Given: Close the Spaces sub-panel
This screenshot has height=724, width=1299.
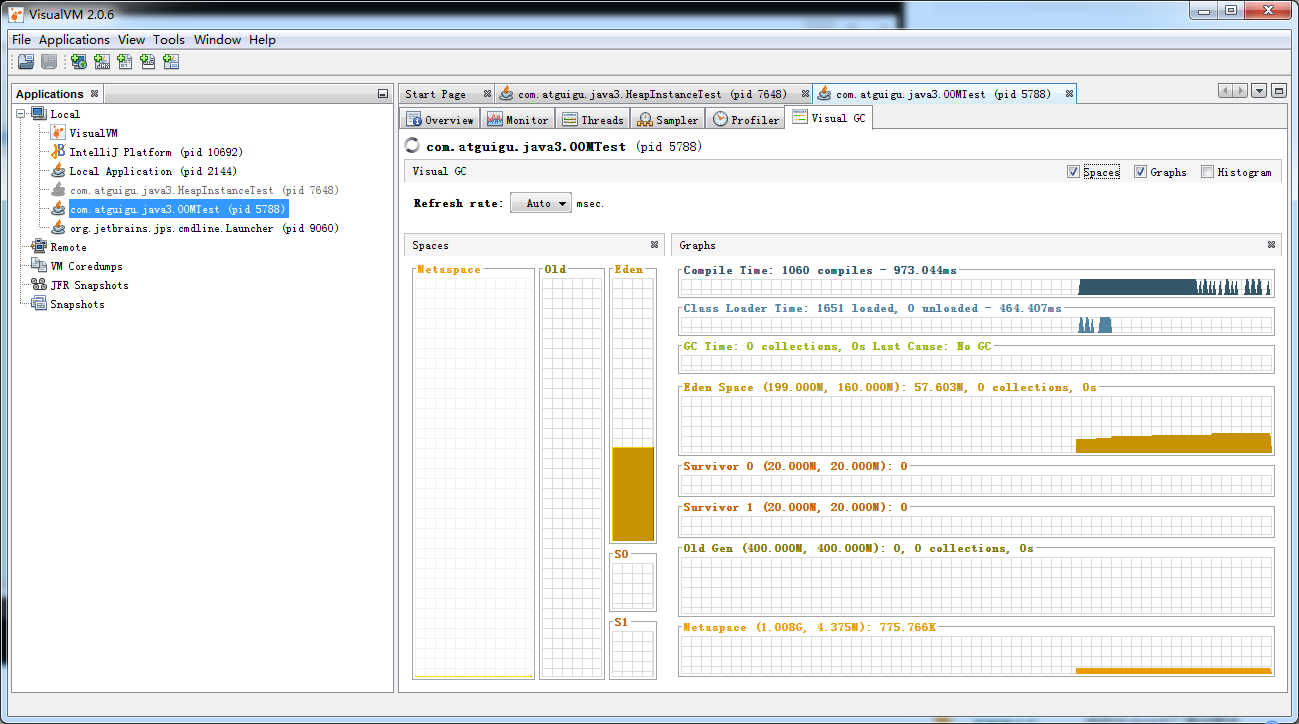Looking at the screenshot, I should coord(654,245).
